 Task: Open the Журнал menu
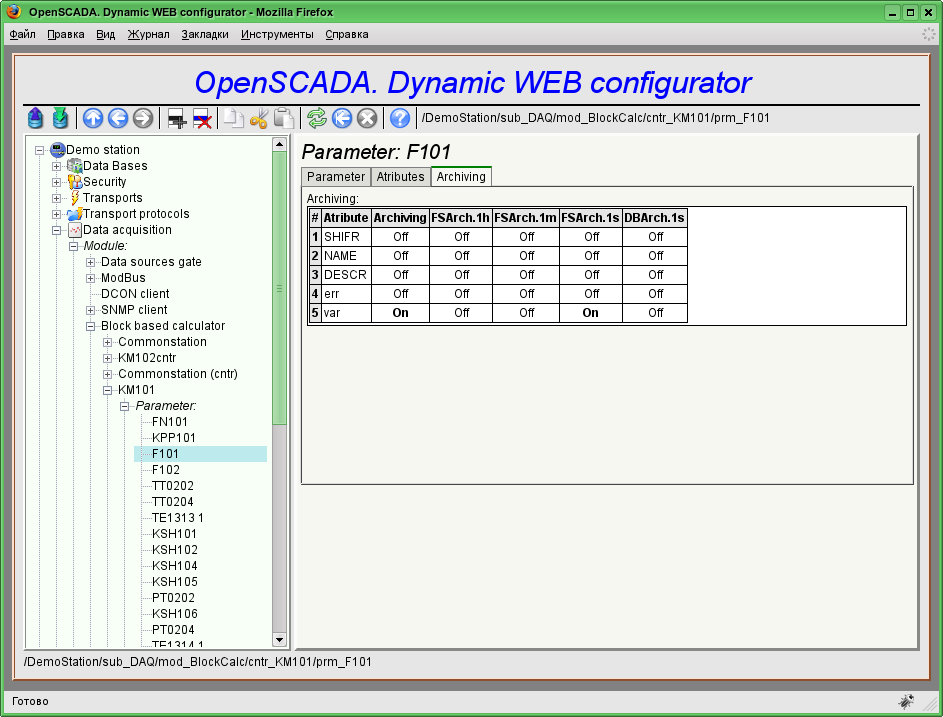tap(149, 34)
